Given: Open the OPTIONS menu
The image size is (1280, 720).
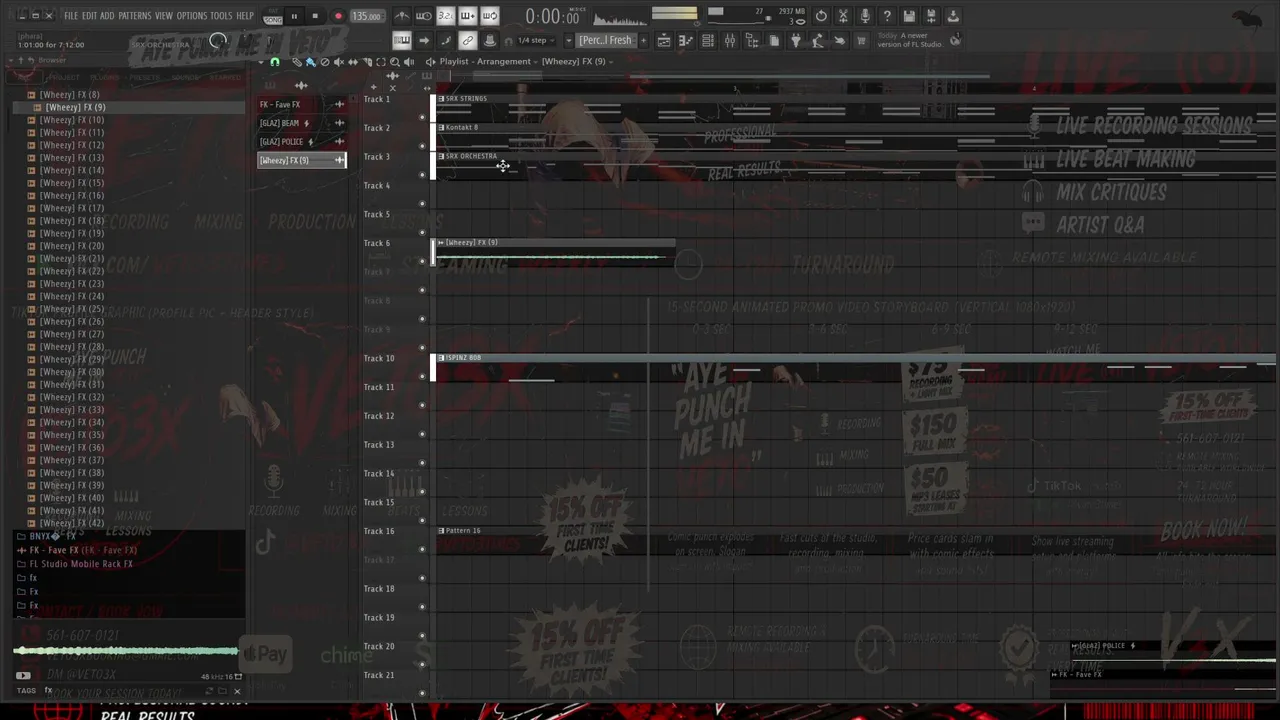Looking at the screenshot, I should (x=191, y=16).
